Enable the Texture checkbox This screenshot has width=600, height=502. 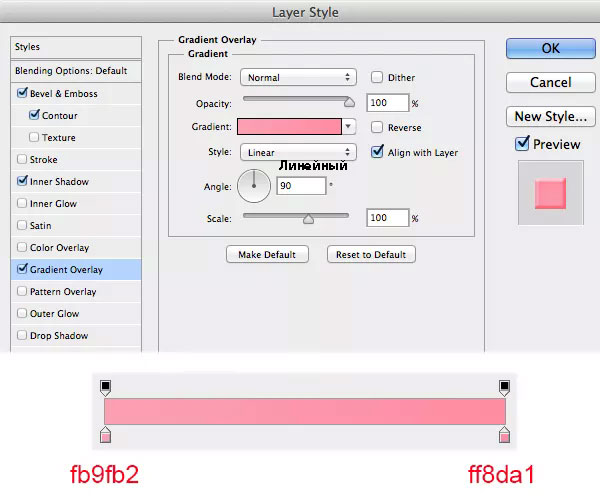(34, 137)
